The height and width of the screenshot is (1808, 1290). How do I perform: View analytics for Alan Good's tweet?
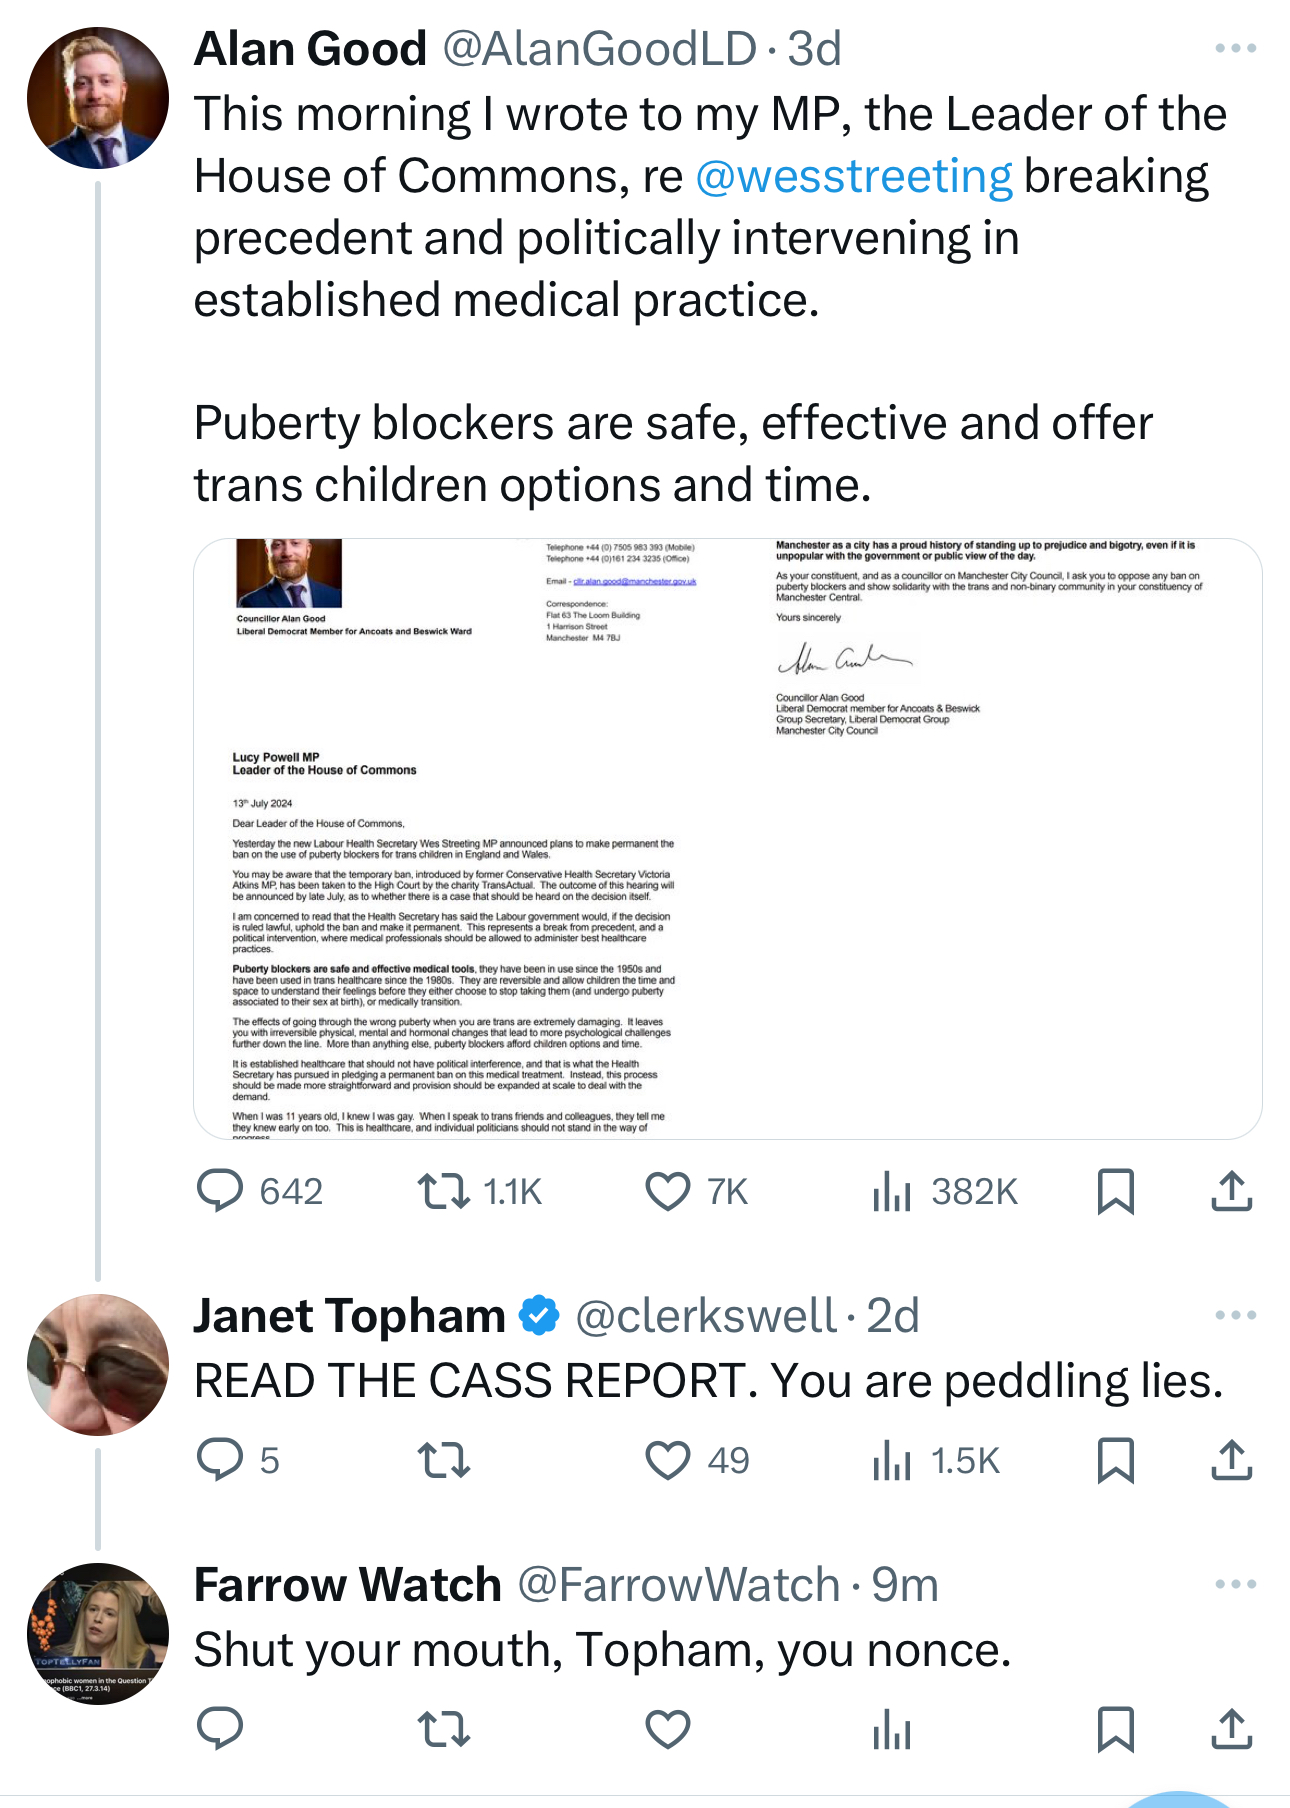pyautogui.click(x=892, y=1191)
